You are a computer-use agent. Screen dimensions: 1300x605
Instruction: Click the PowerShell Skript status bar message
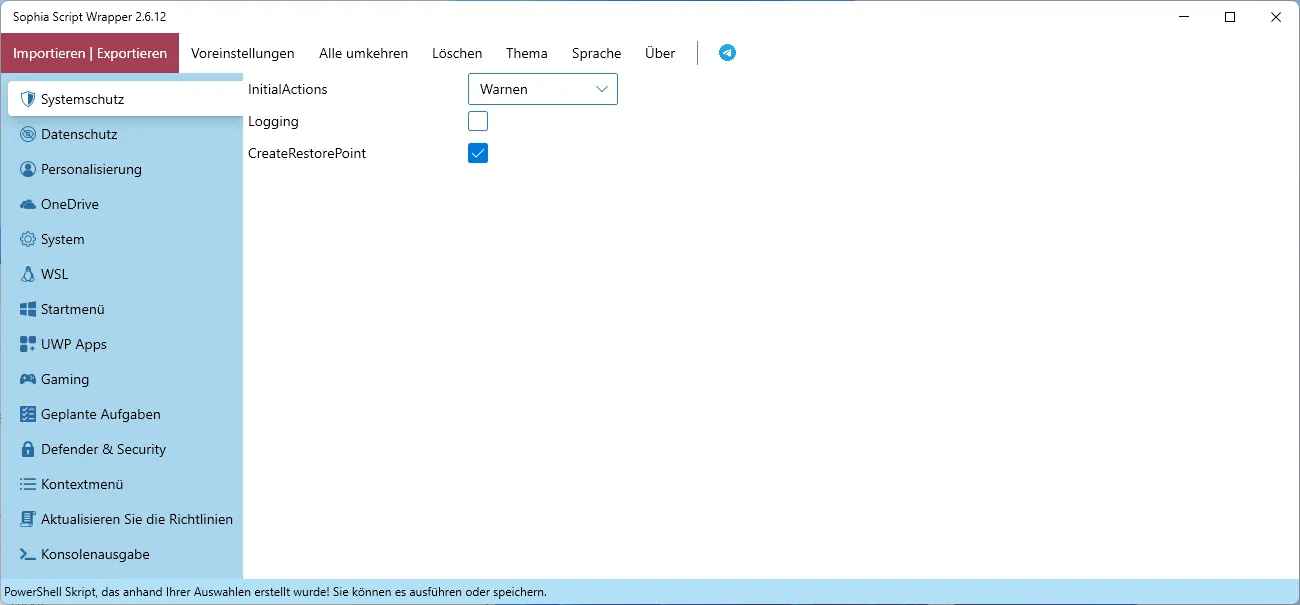click(x=275, y=592)
